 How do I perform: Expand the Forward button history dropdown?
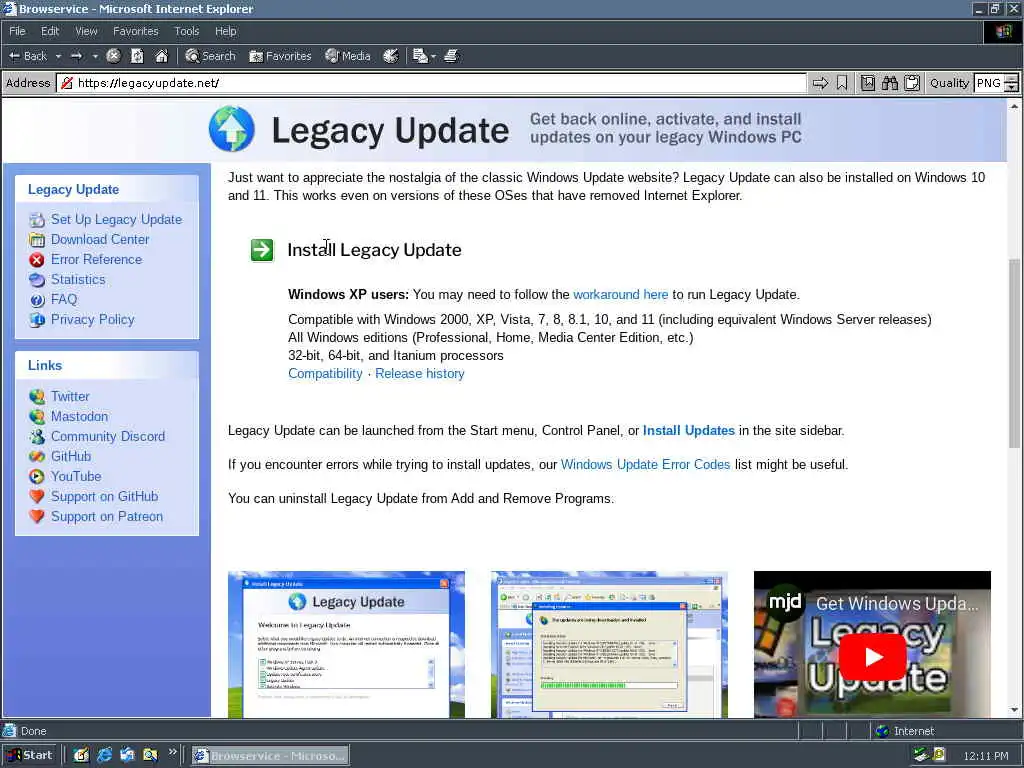(95, 56)
